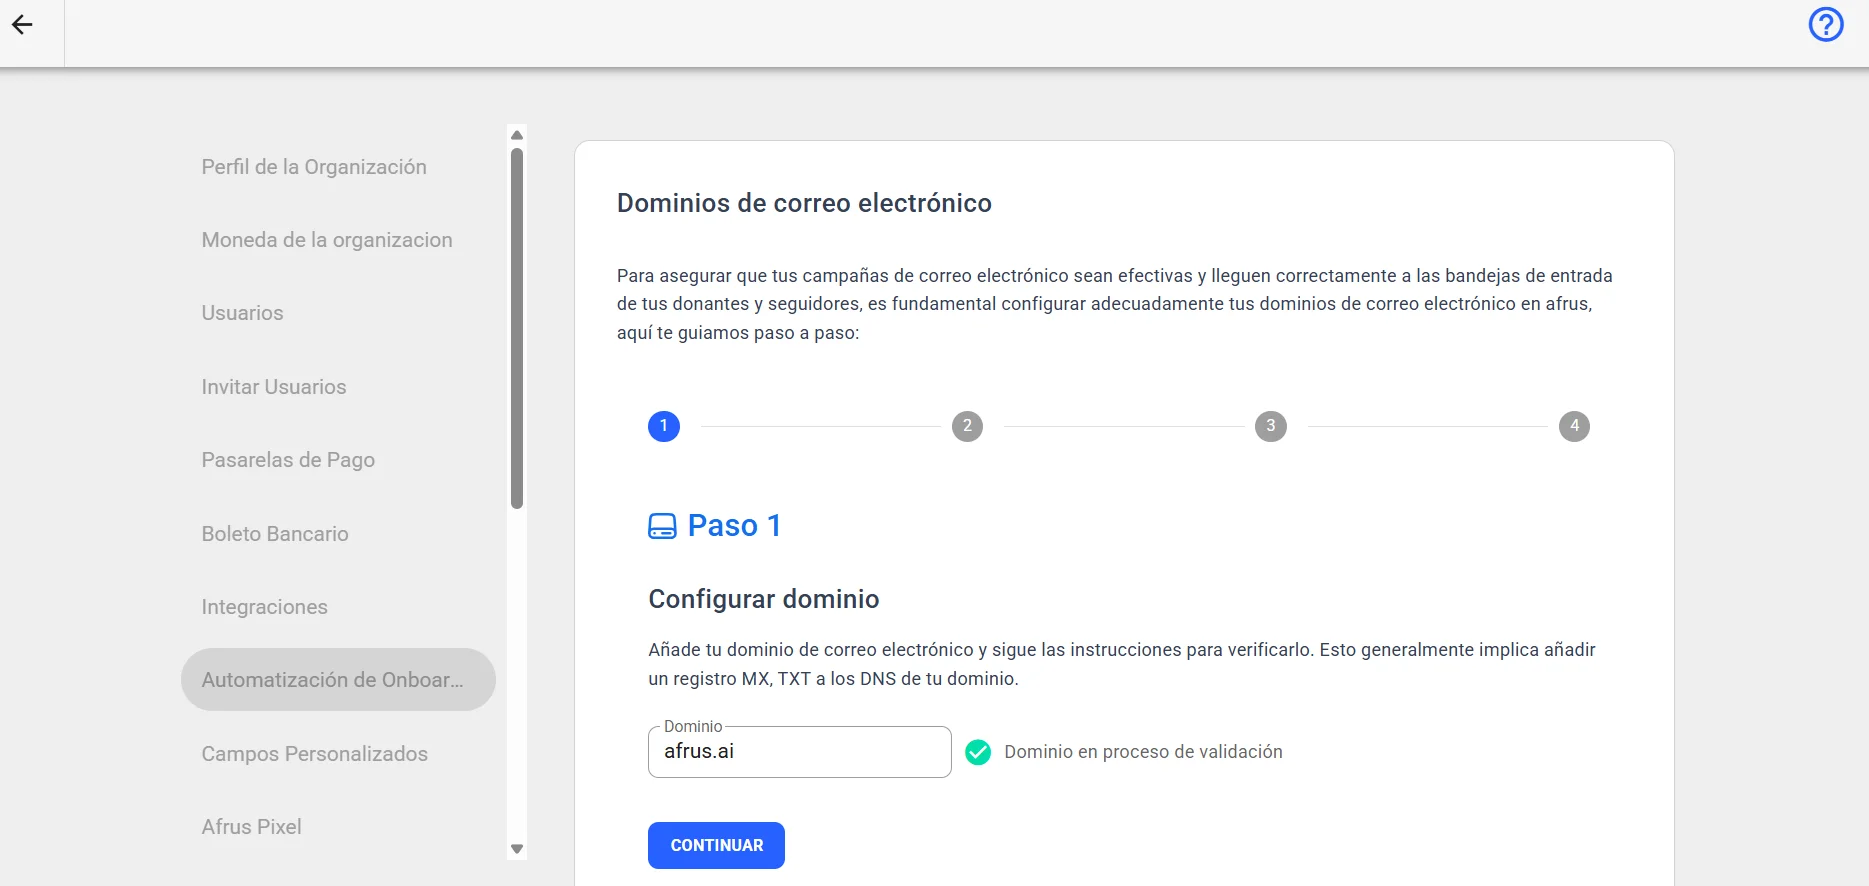Select step 1 in the stepper
Screen dimensions: 1869x886
[664, 426]
